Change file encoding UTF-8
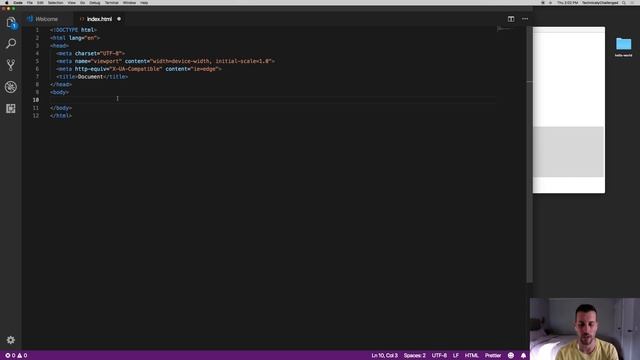 coord(439,356)
